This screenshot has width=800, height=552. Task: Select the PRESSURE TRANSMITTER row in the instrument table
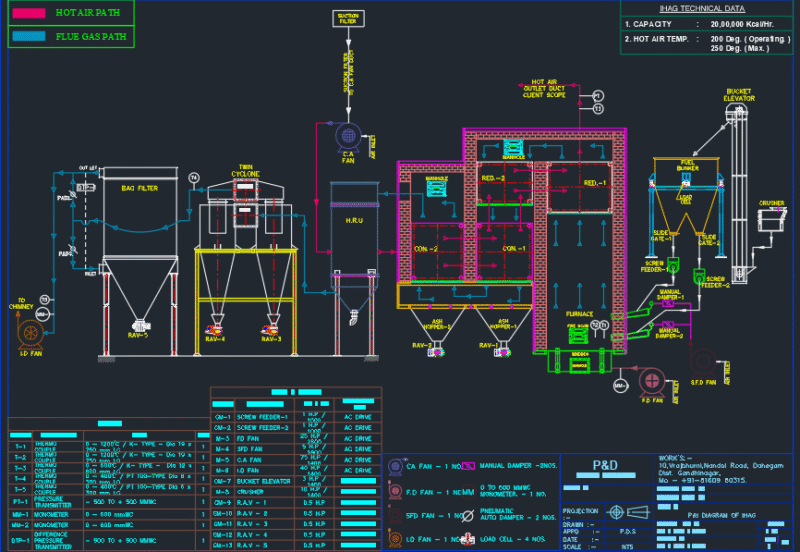pyautogui.click(x=109, y=501)
